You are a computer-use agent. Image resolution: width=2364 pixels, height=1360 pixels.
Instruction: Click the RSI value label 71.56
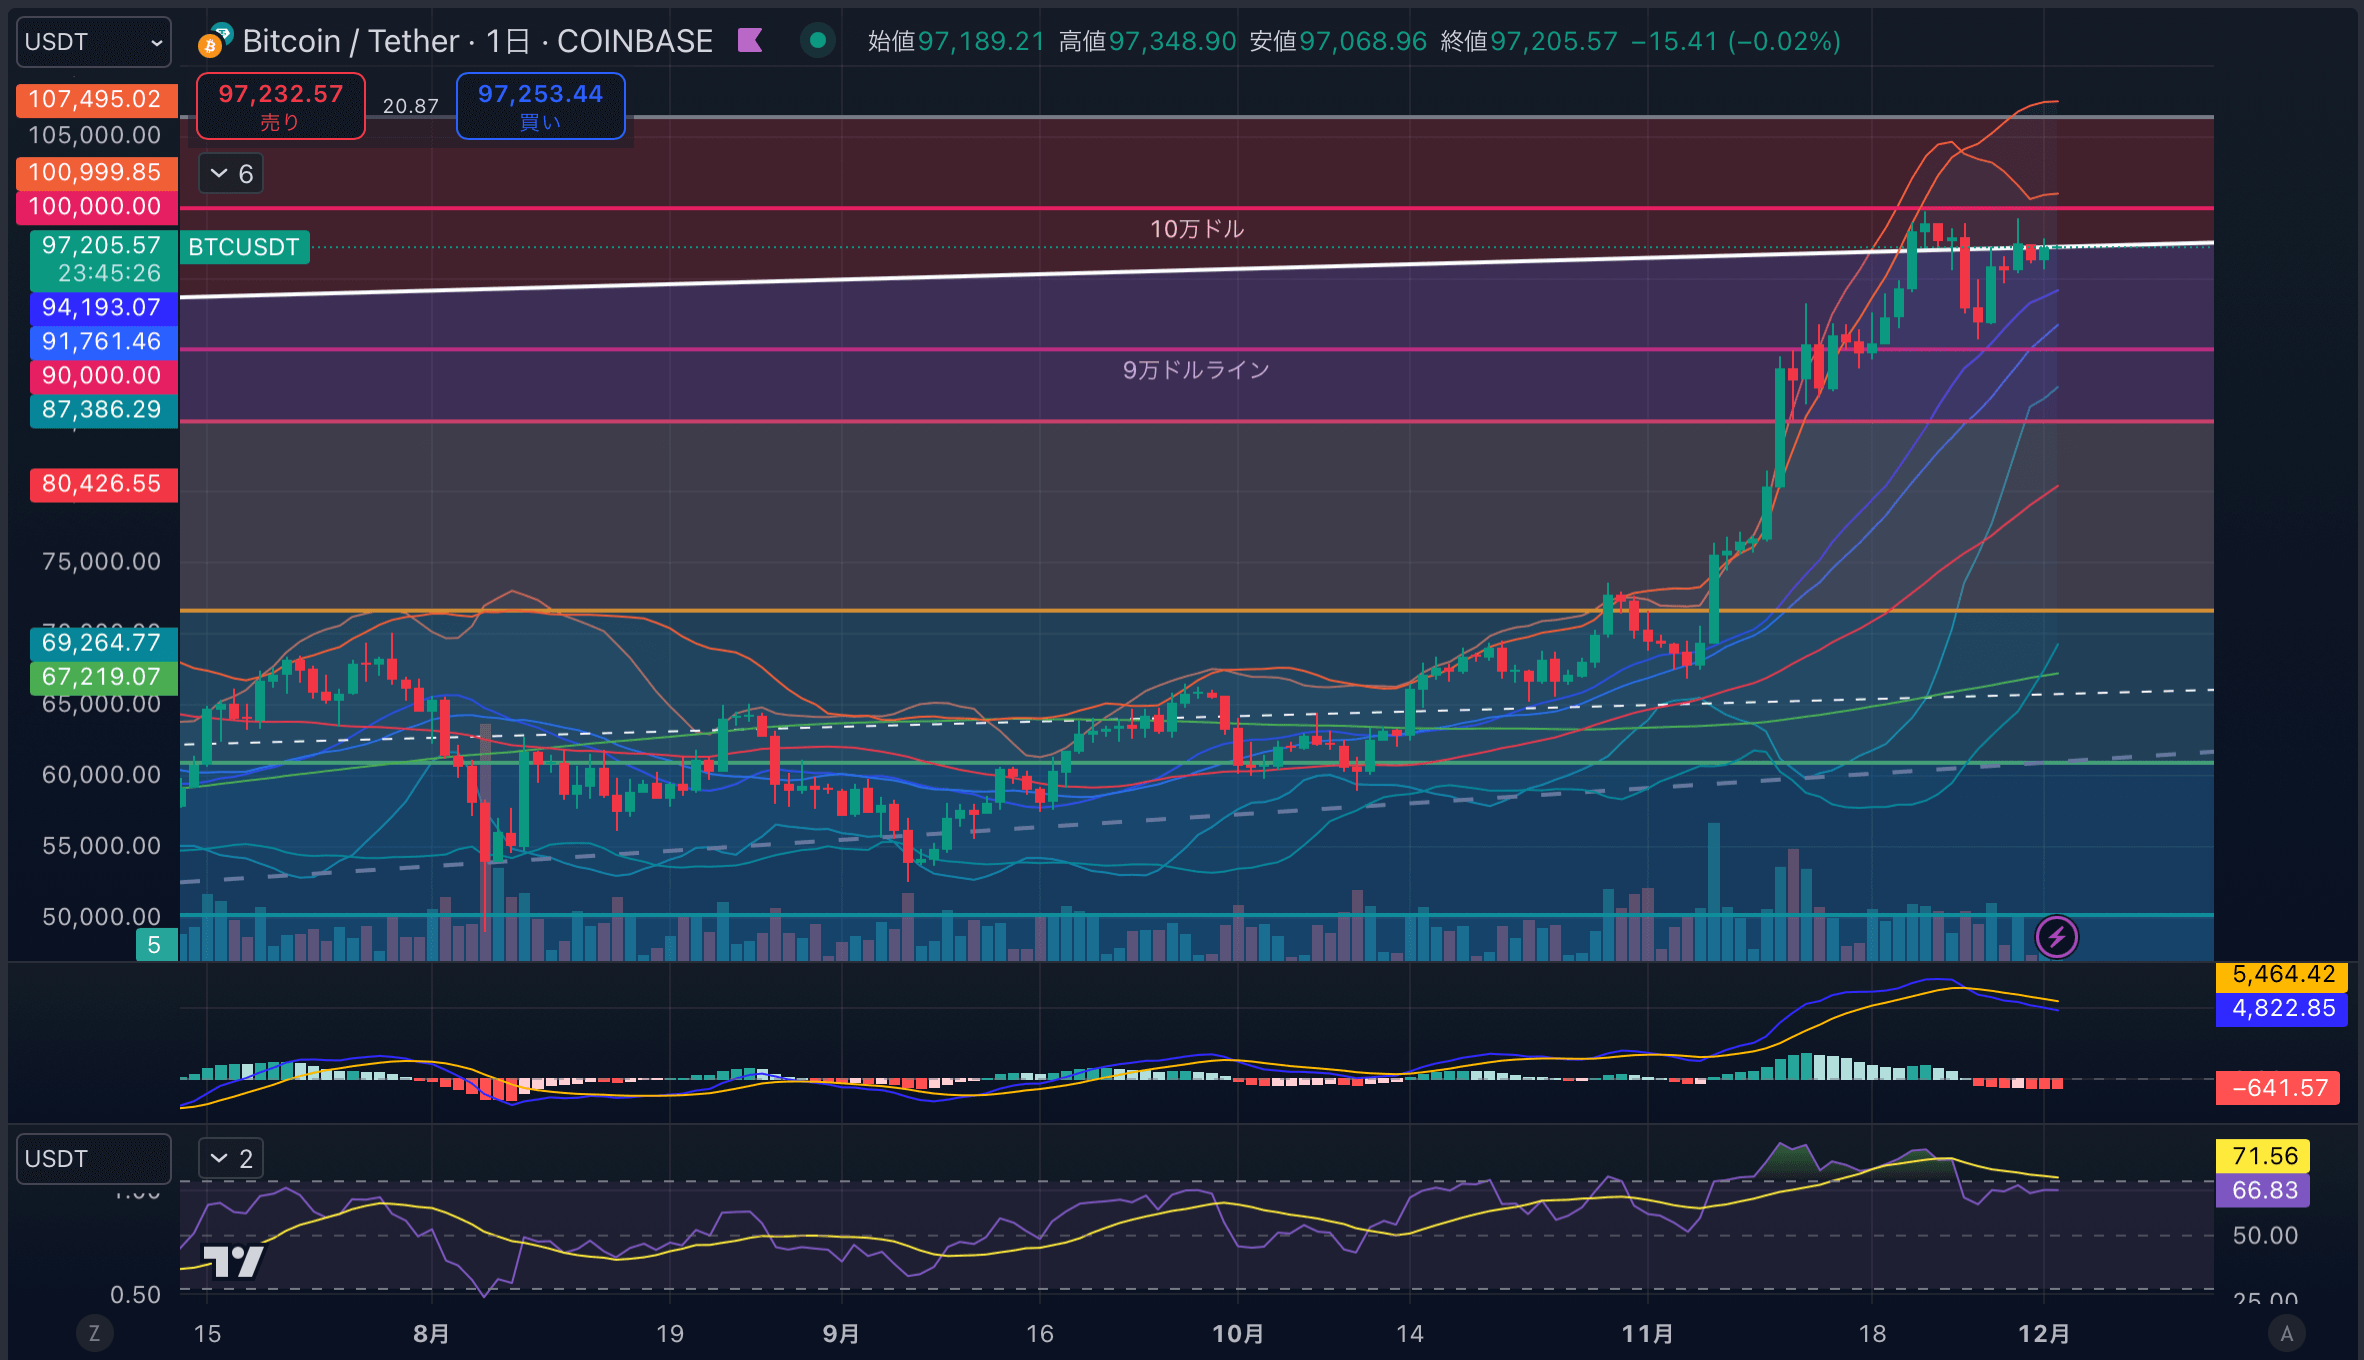2264,1156
